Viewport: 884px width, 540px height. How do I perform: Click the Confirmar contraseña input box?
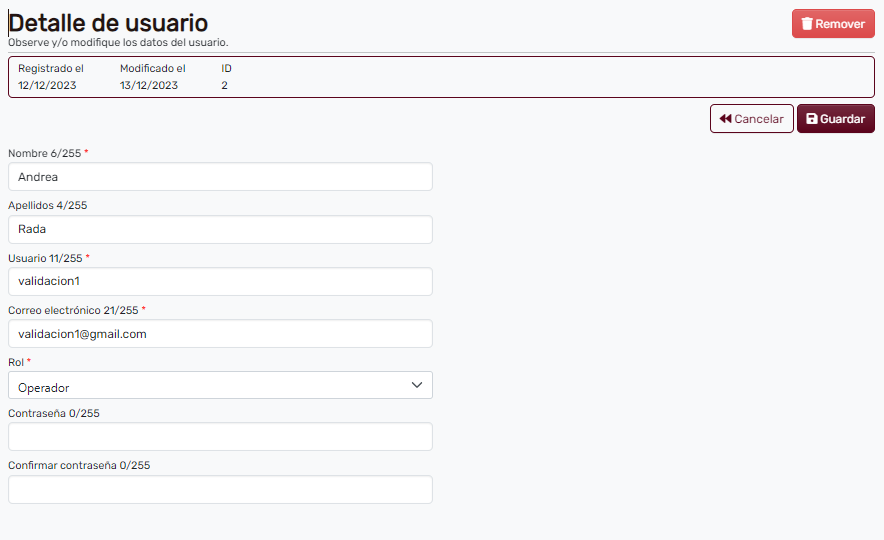(x=220, y=489)
